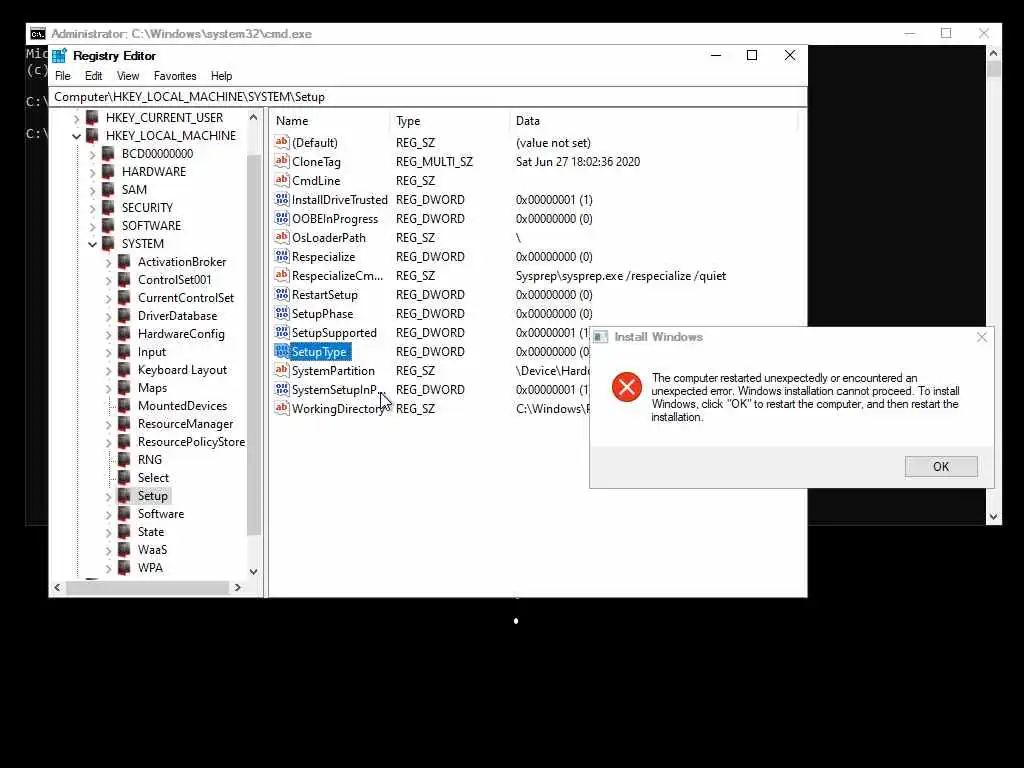Collapse the HKEY_LOCAL_MACHINE tree node
Screen dimensions: 1024x768
point(76,136)
